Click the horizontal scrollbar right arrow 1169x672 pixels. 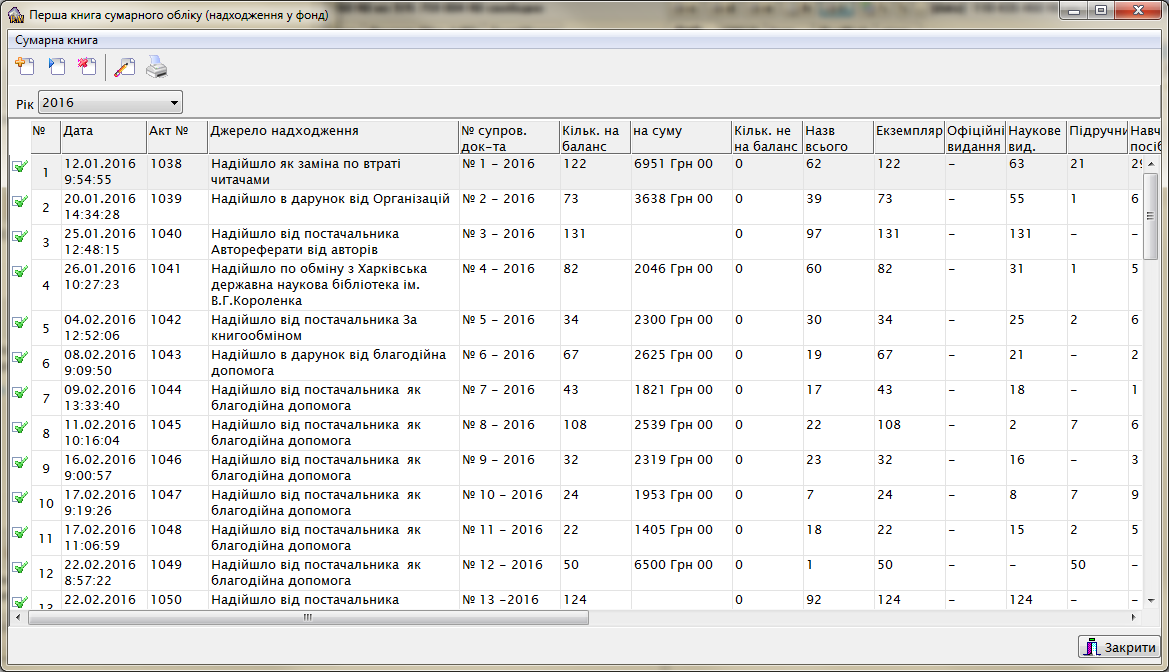(x=1135, y=618)
